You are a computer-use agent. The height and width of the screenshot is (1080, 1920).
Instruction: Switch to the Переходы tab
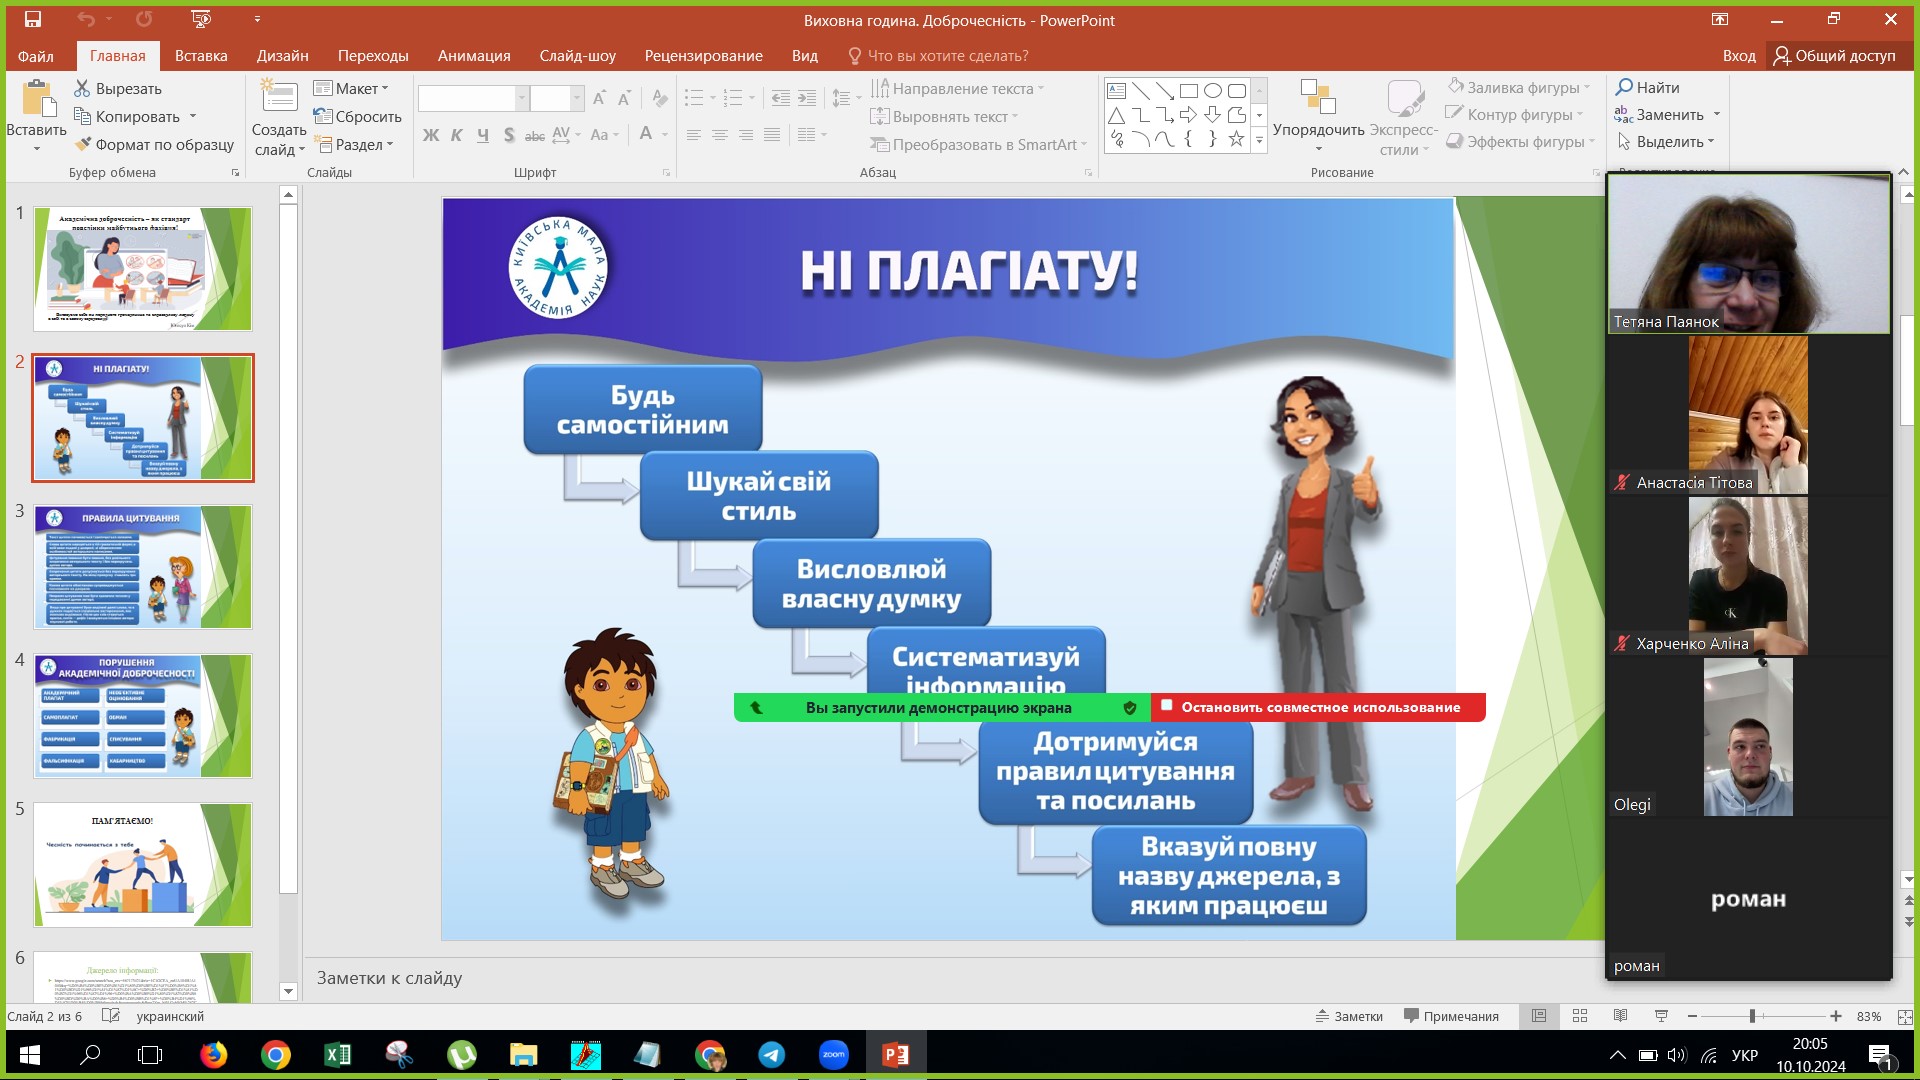[373, 56]
